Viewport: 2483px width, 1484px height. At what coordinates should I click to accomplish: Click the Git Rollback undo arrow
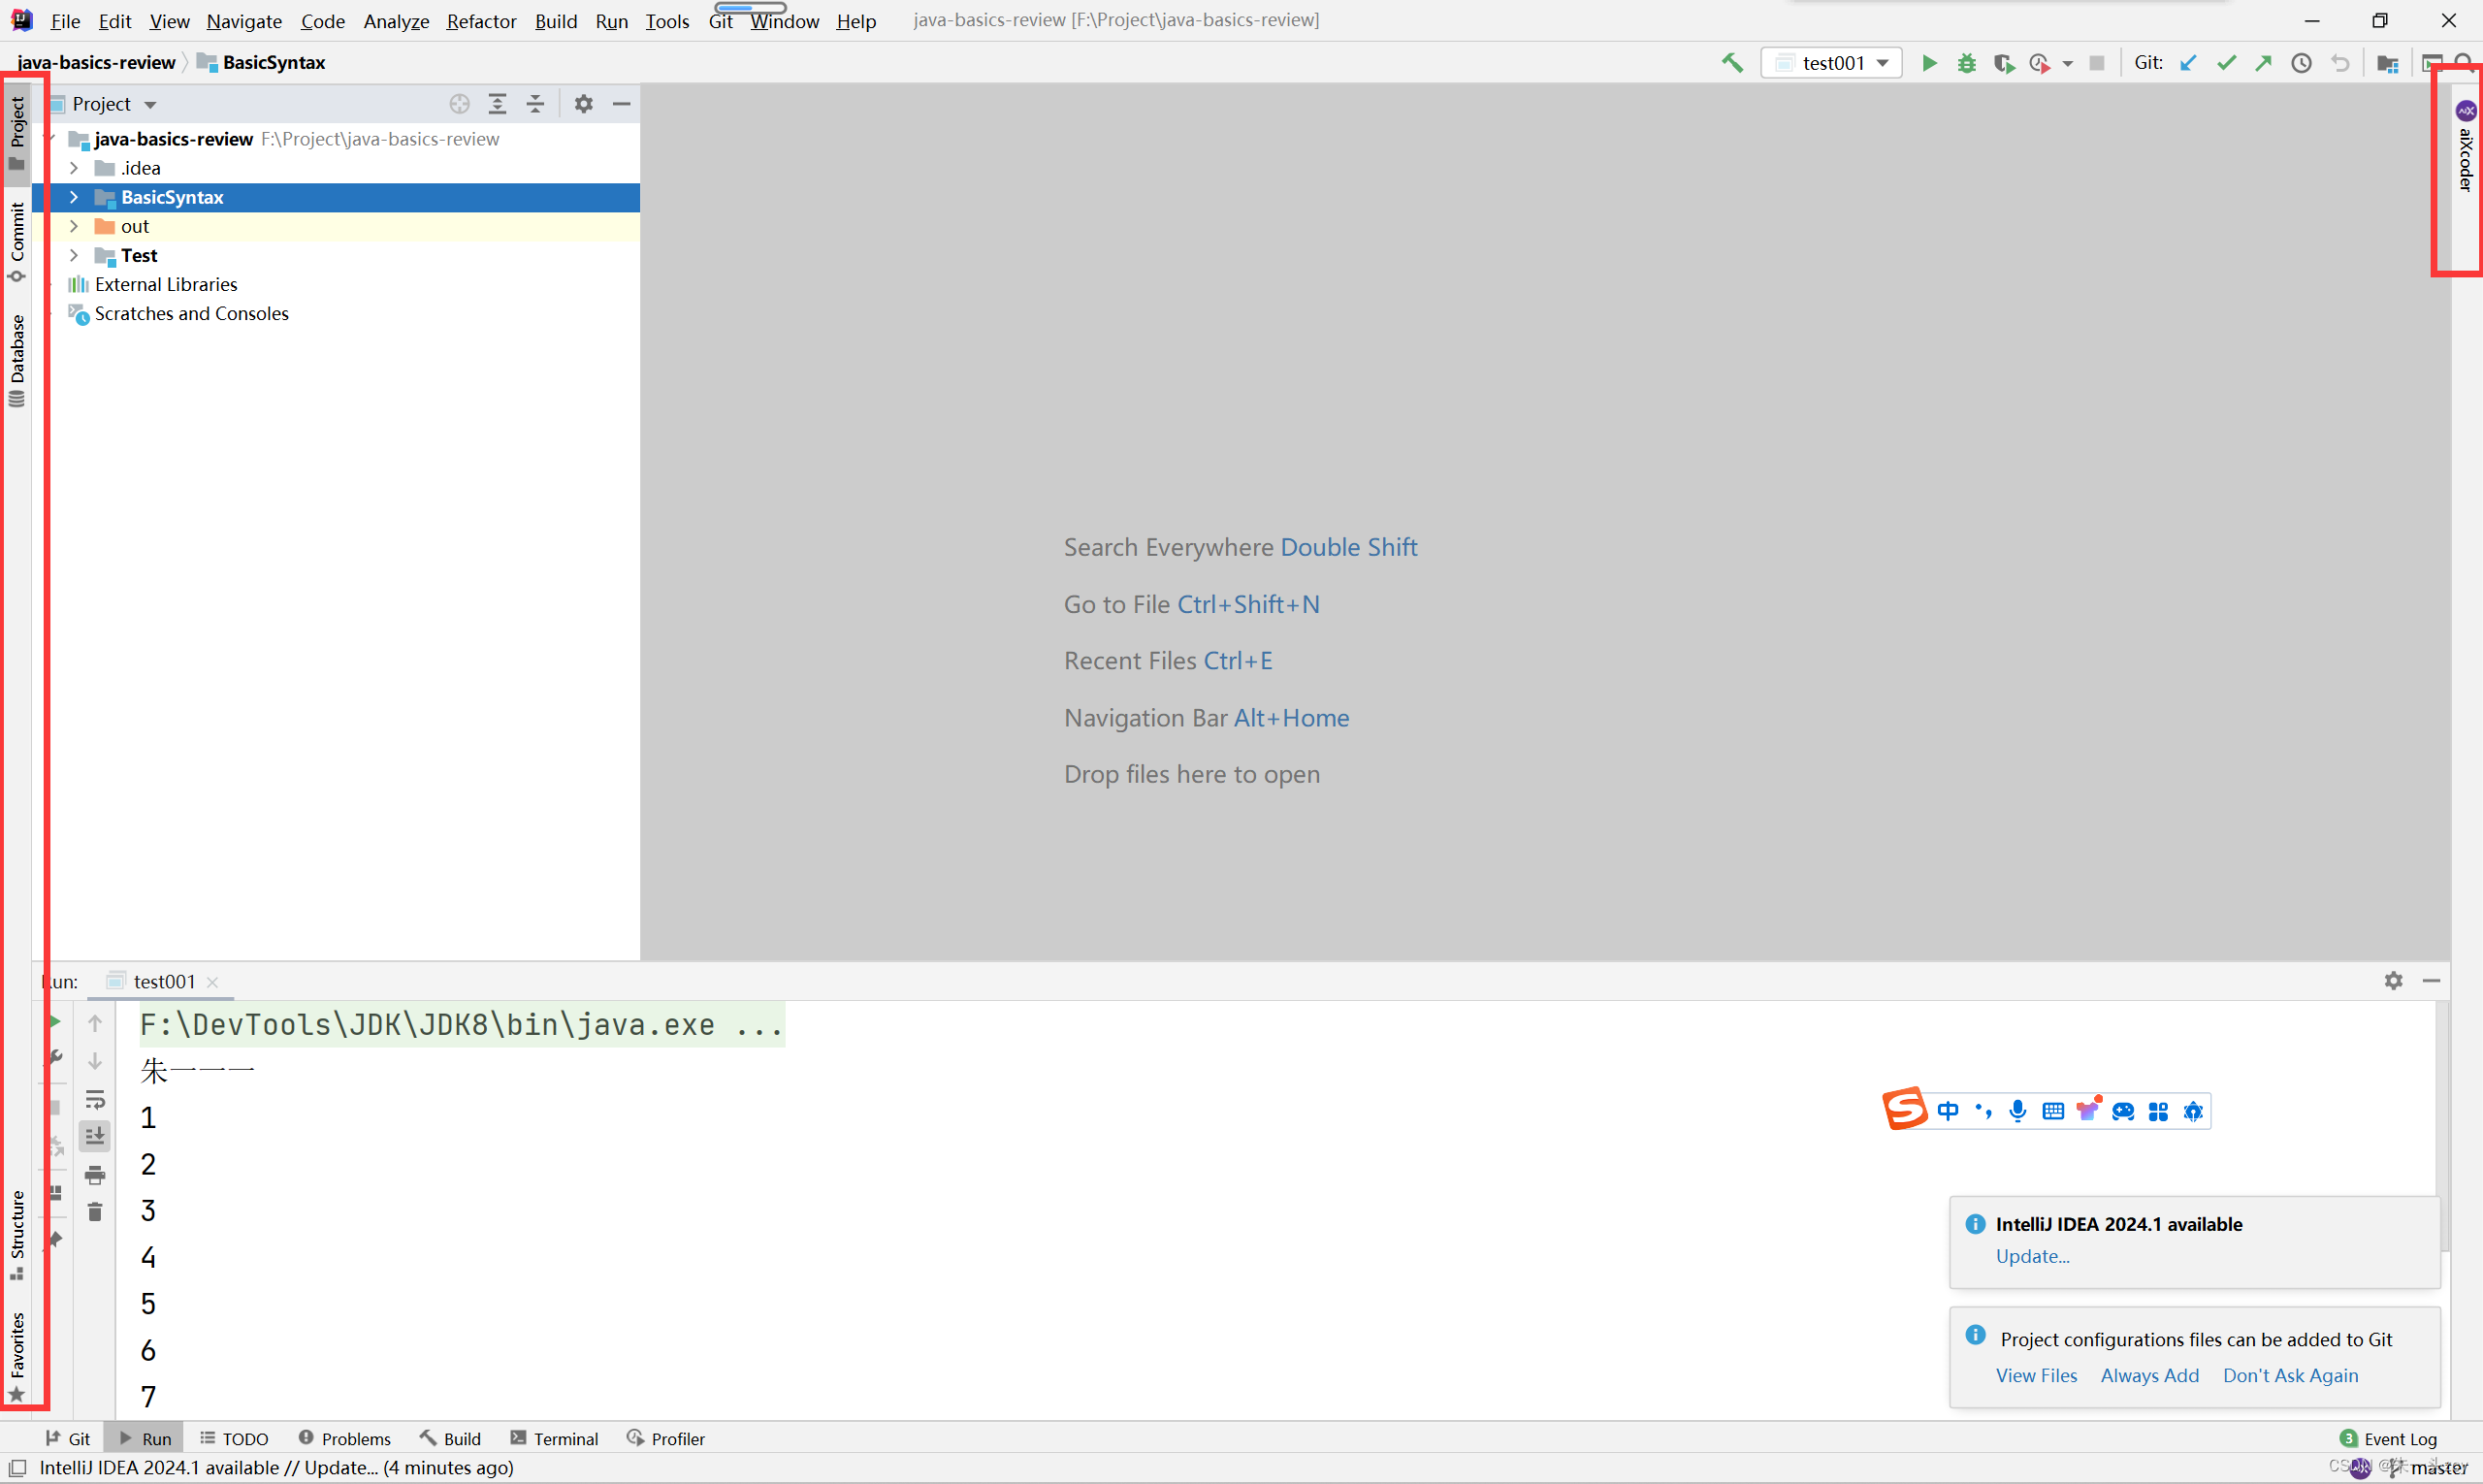point(2340,63)
